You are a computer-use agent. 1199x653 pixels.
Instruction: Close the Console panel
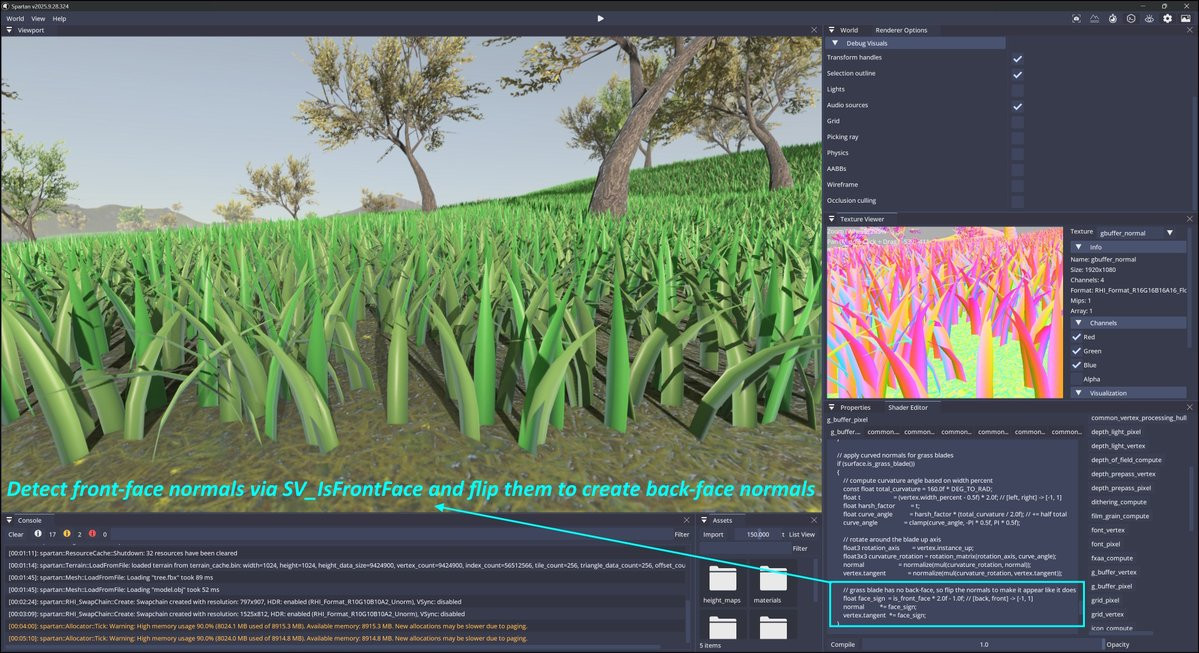(x=686, y=520)
